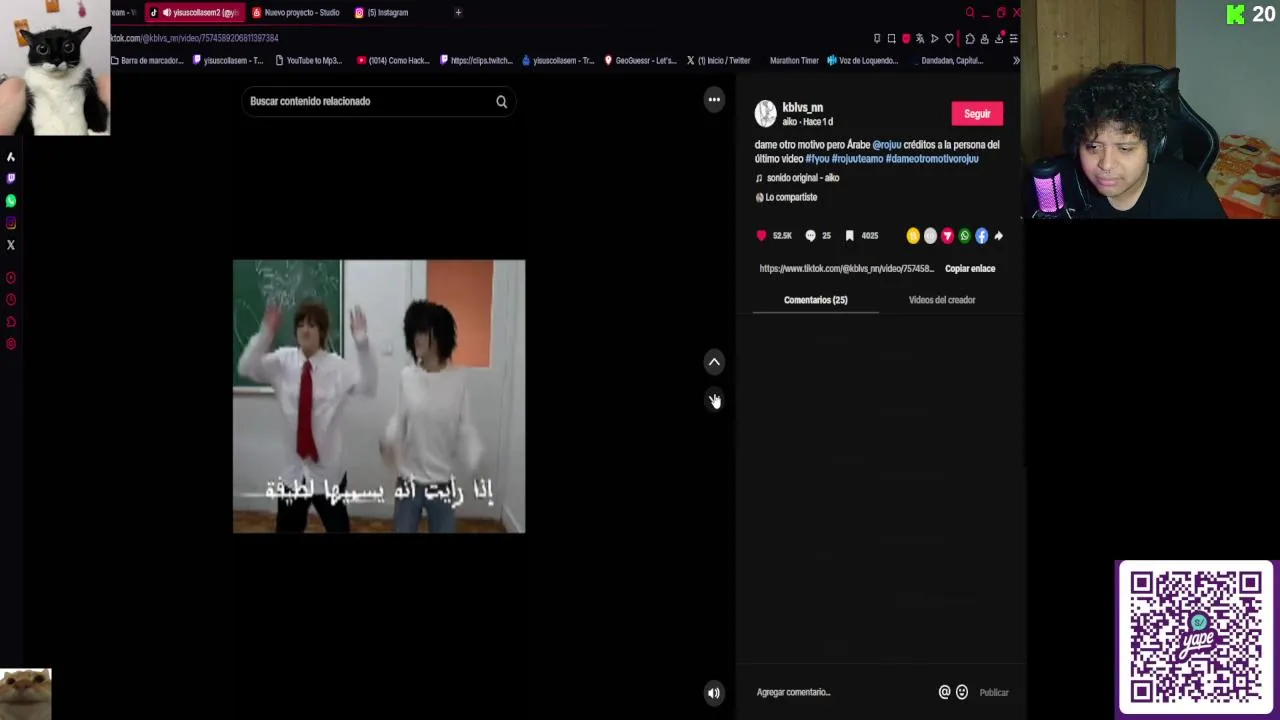Open the Voz de Loquendo bookmark
1280x720 pixels.
(863, 60)
